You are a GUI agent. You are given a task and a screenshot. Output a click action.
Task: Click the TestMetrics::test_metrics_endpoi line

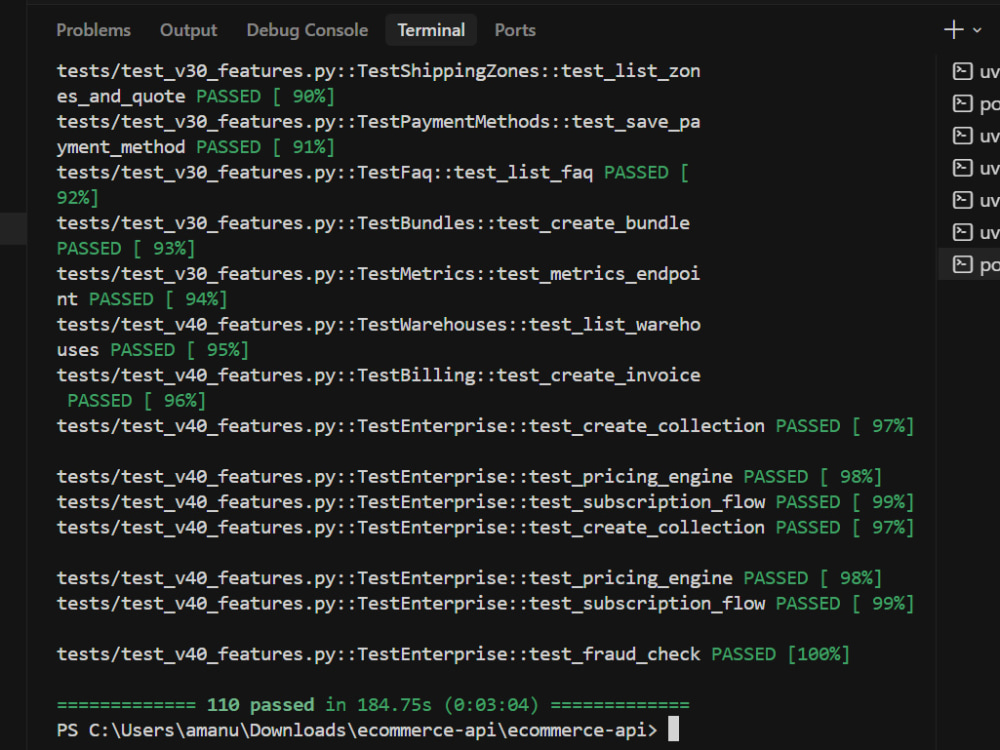378,274
